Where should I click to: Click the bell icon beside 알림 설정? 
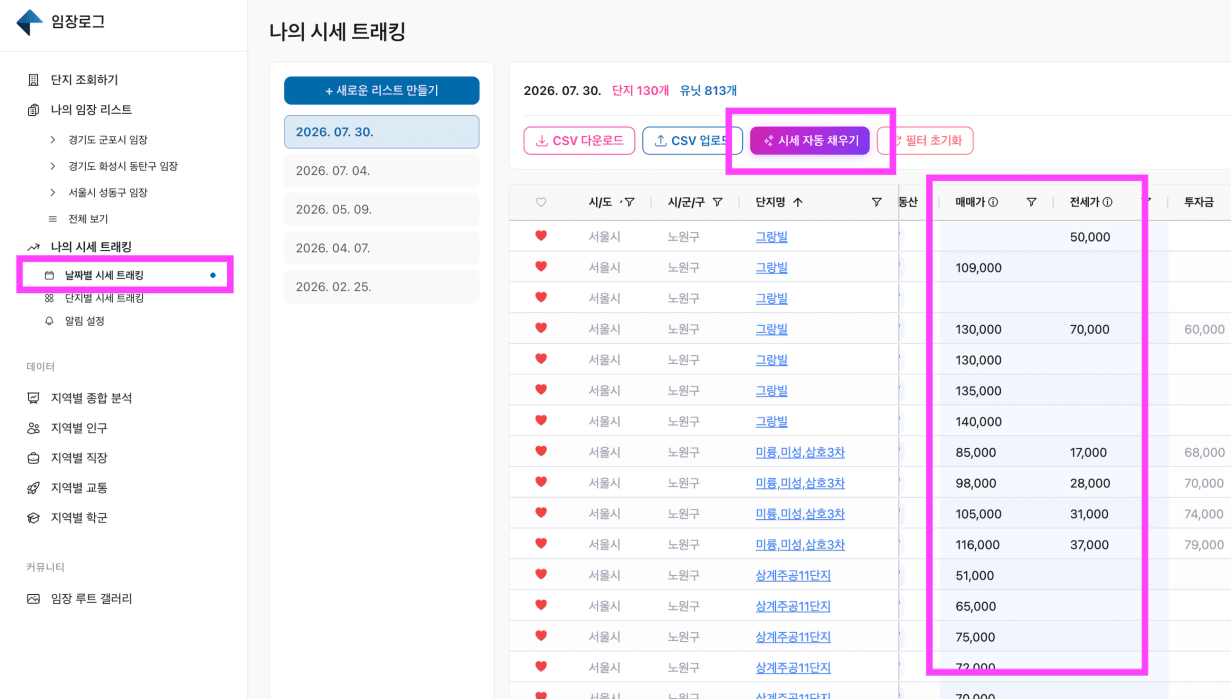[49, 321]
